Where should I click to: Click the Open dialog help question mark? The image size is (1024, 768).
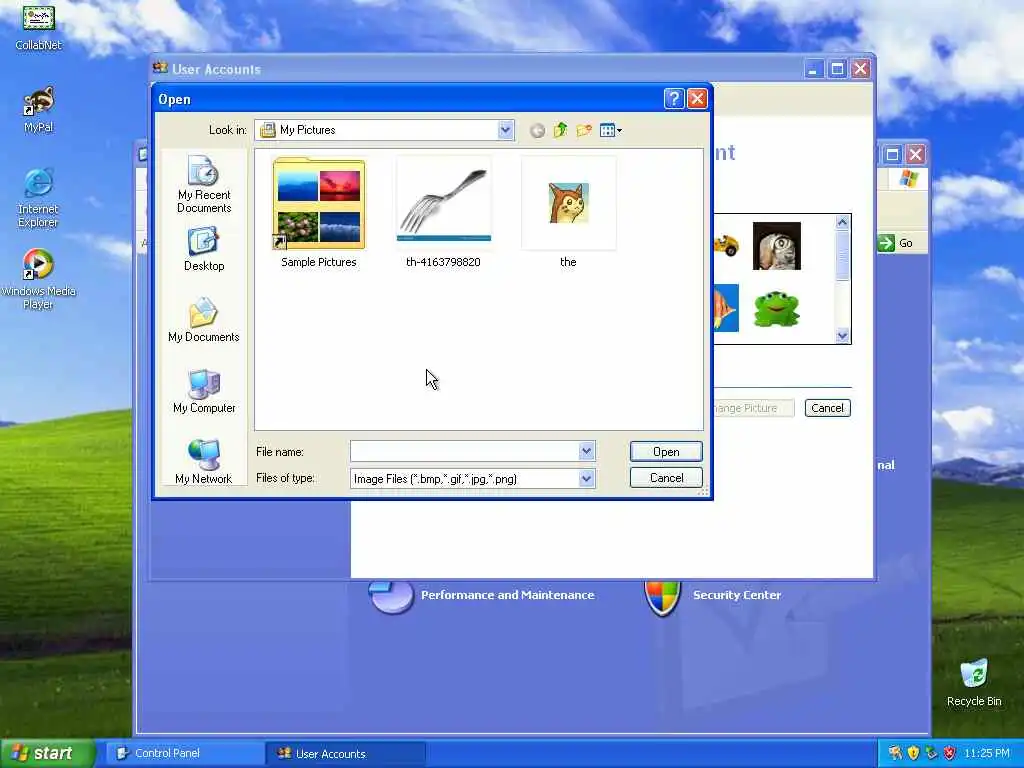[x=674, y=99]
